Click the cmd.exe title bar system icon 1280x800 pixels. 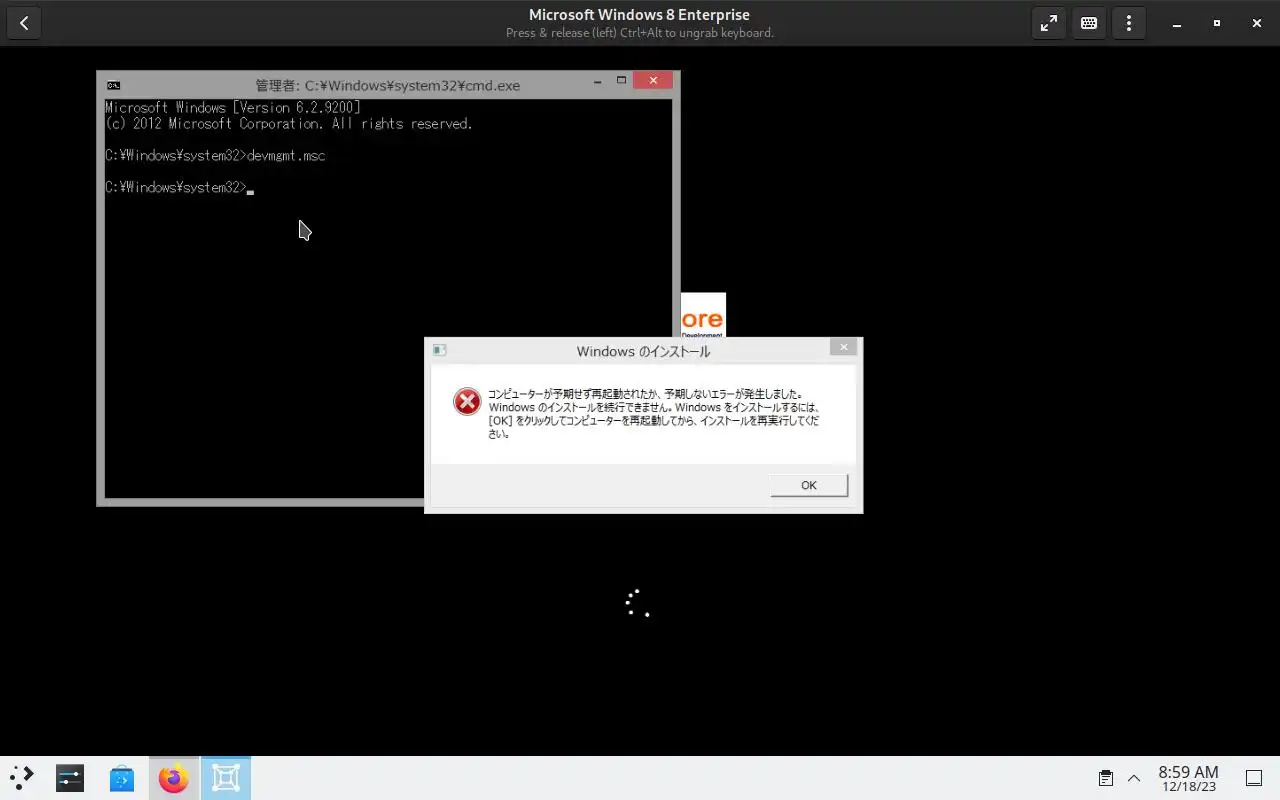(114, 85)
